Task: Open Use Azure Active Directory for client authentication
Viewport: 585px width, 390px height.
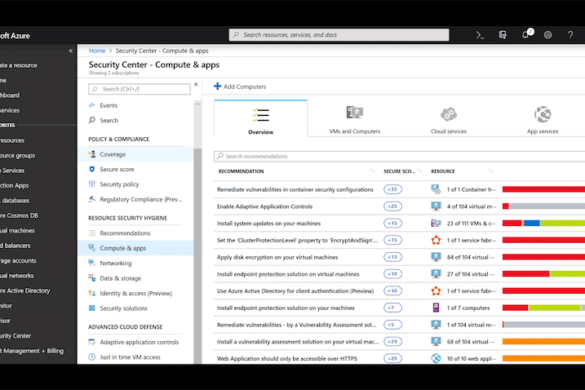Action: coord(295,291)
